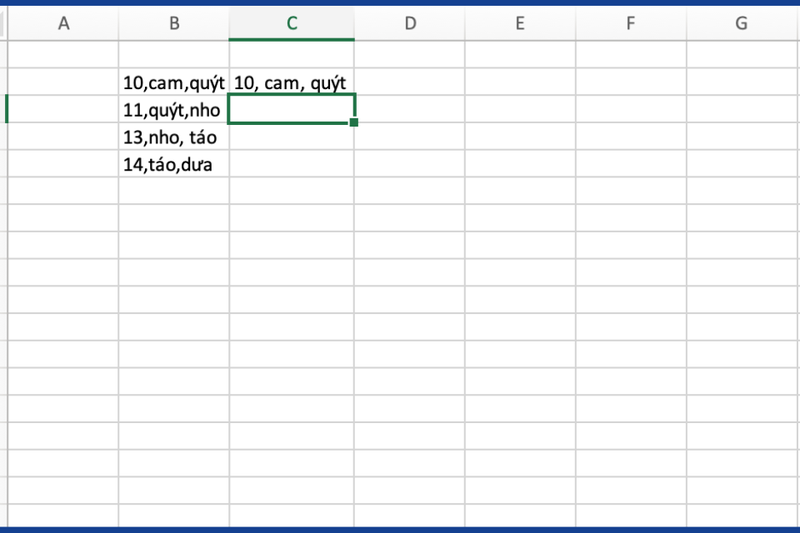Click cell containing "14,táo,dưa"

pos(174,164)
